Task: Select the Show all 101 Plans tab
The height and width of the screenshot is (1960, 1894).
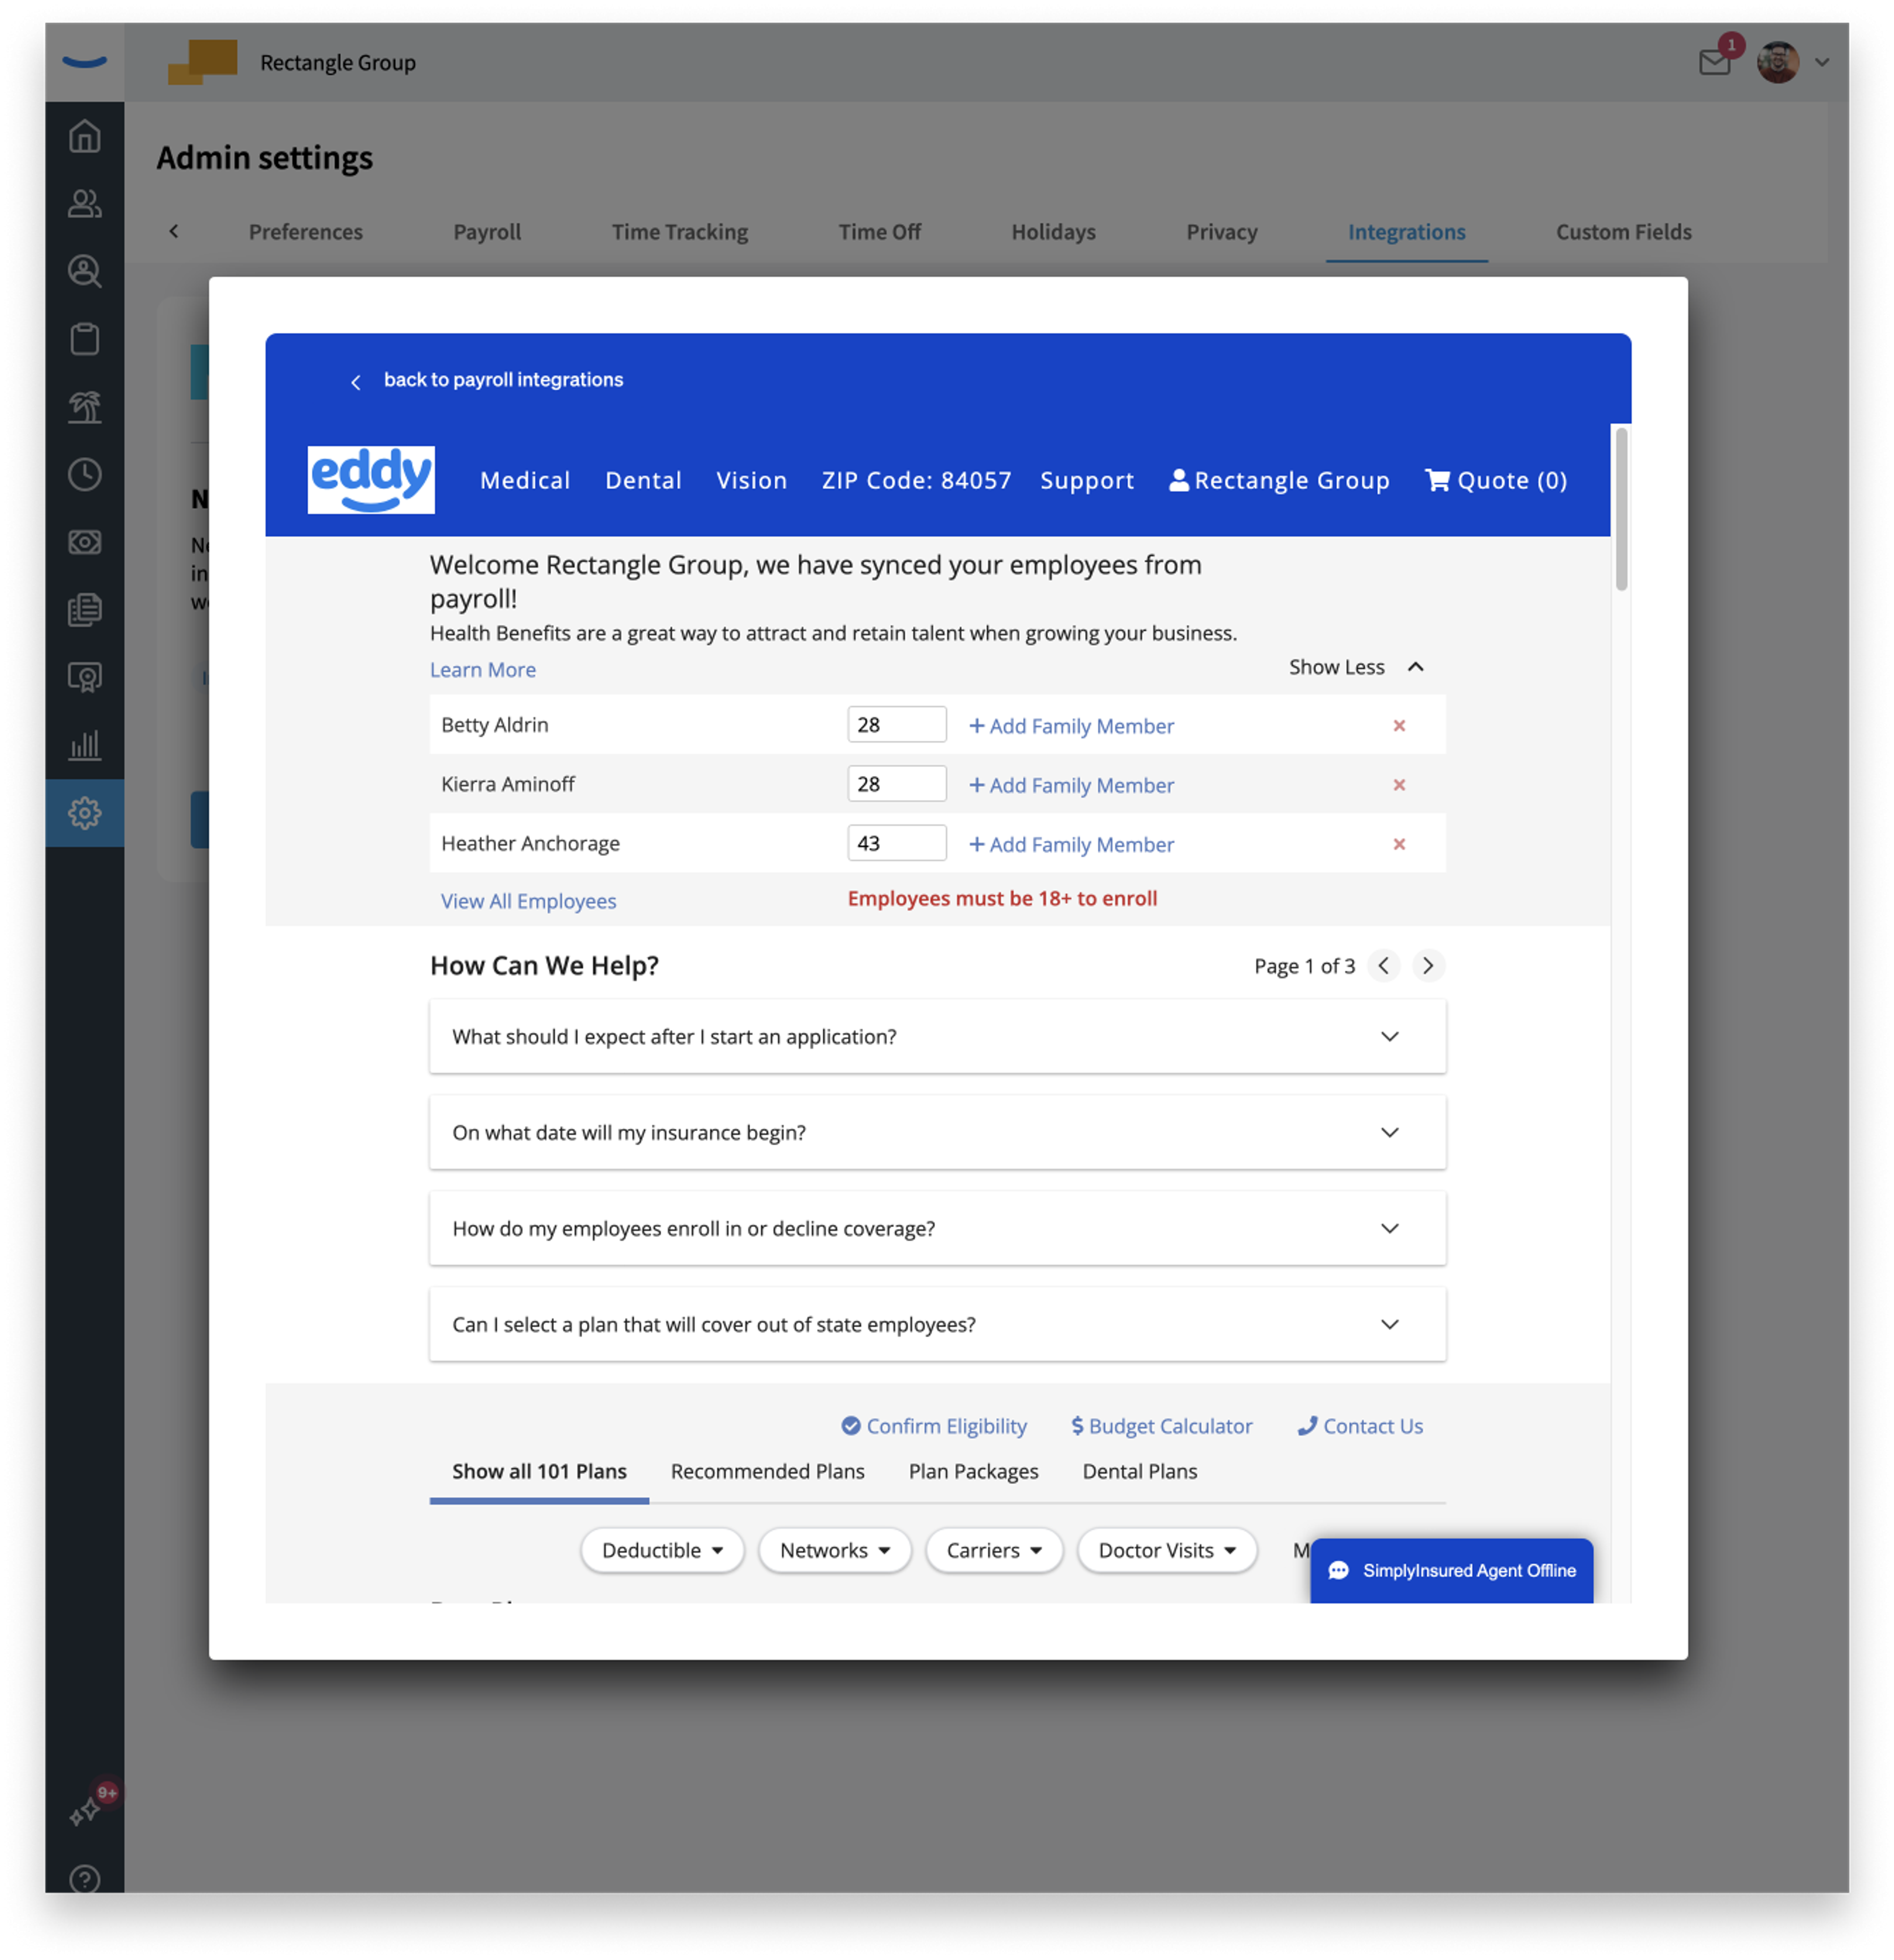Action: 539,1471
